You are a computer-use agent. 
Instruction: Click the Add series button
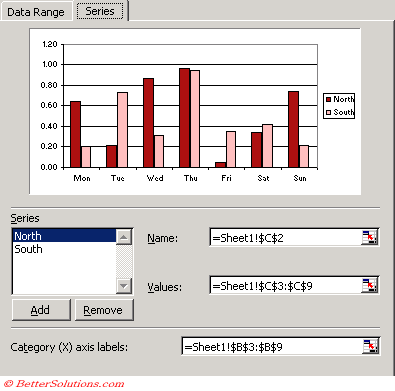(x=41, y=310)
